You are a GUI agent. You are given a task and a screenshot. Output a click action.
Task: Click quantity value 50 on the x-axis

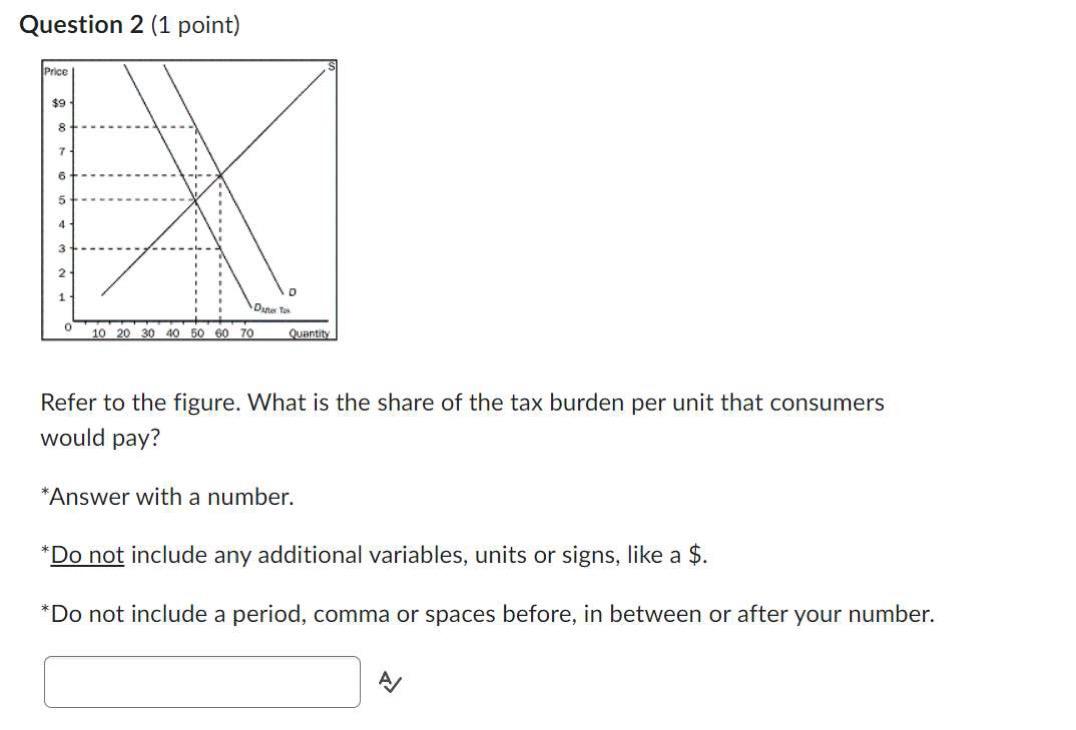tap(197, 333)
